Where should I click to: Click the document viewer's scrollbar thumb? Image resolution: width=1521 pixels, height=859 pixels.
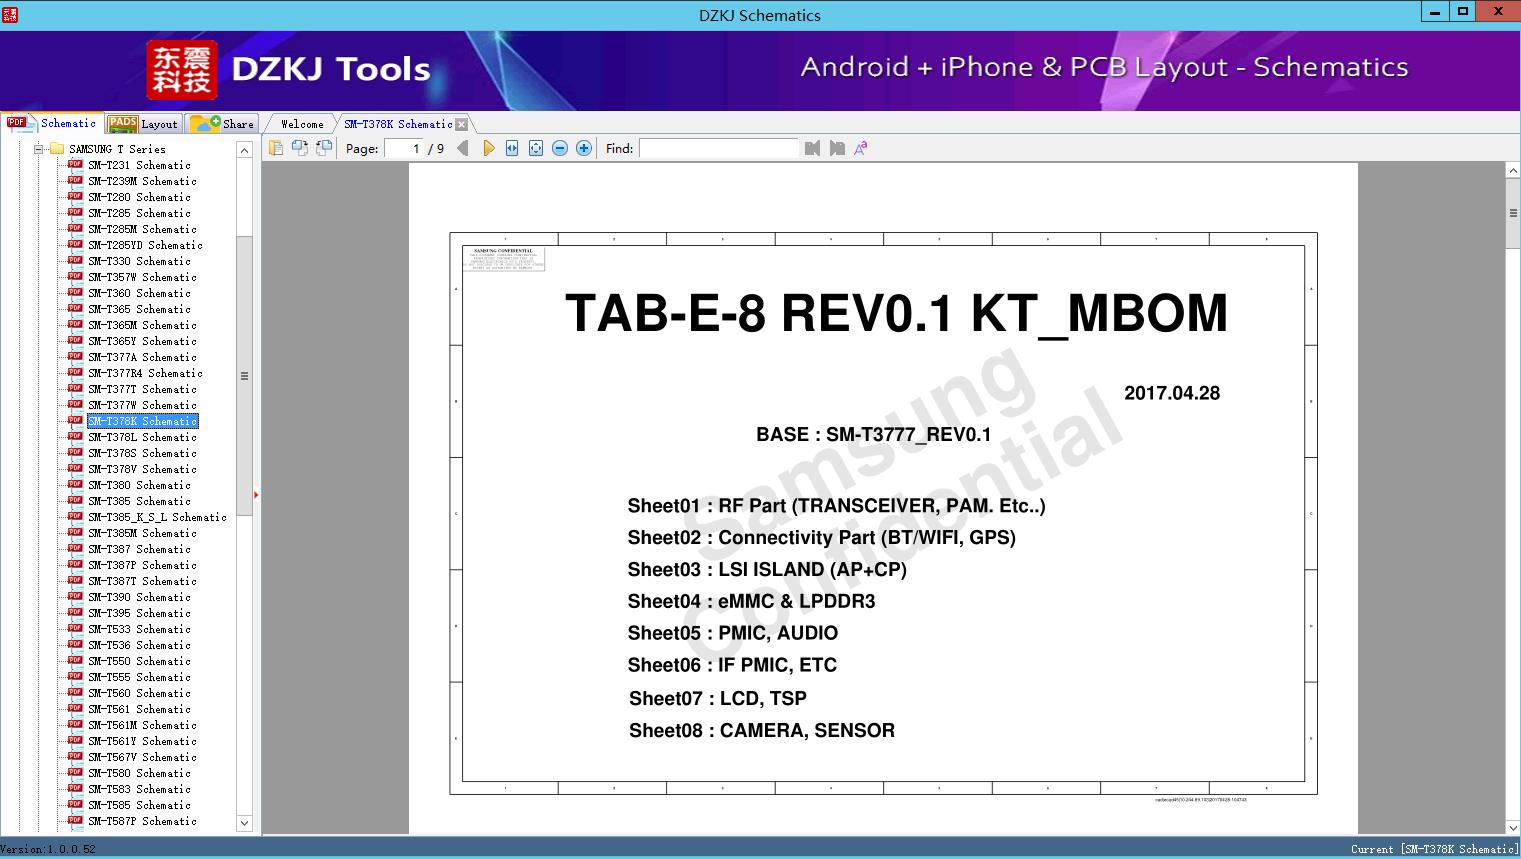point(1512,213)
